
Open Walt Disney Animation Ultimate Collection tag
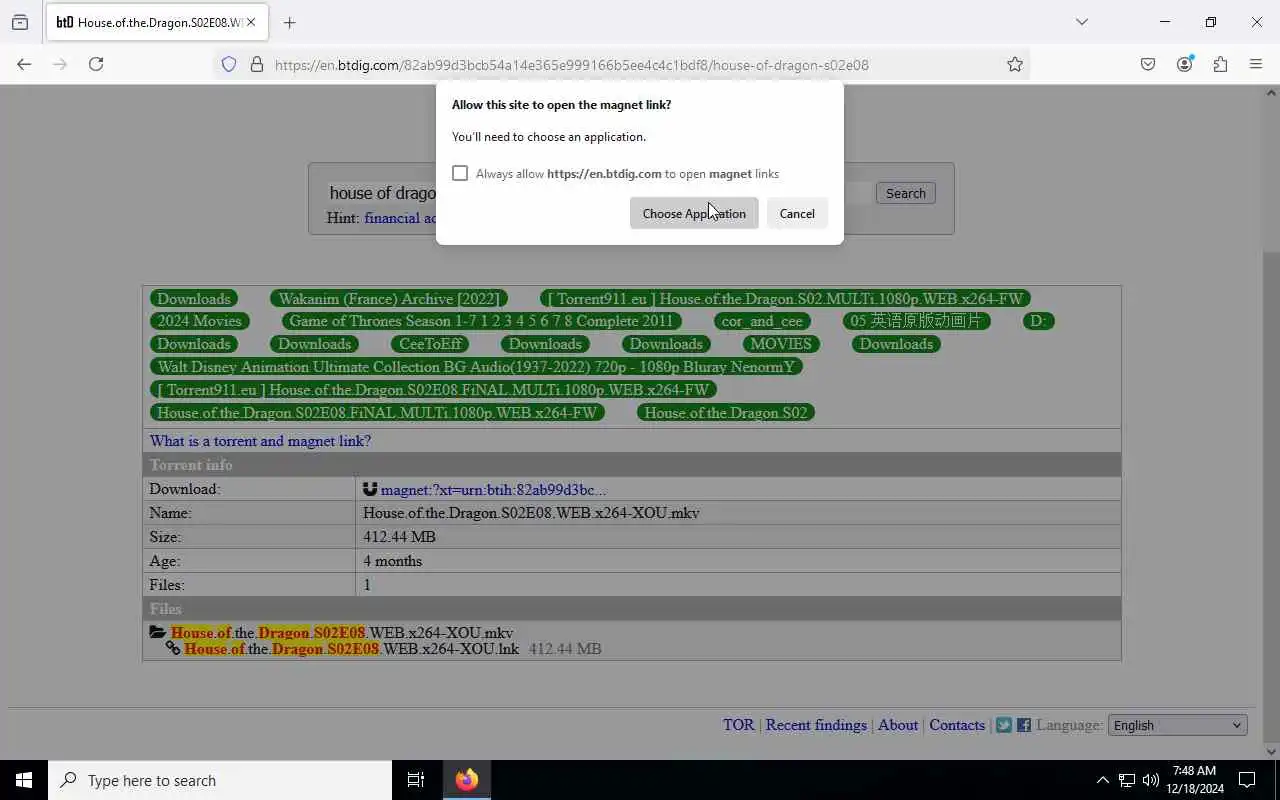point(476,367)
